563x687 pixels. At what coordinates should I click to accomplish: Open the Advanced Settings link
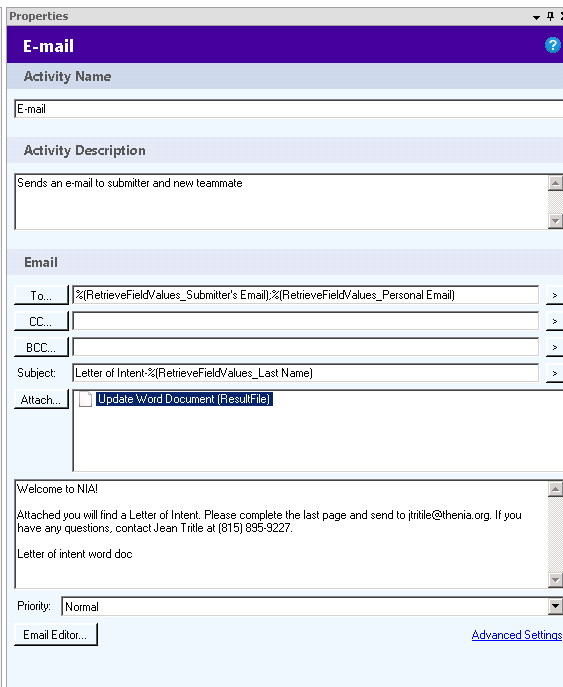point(517,635)
